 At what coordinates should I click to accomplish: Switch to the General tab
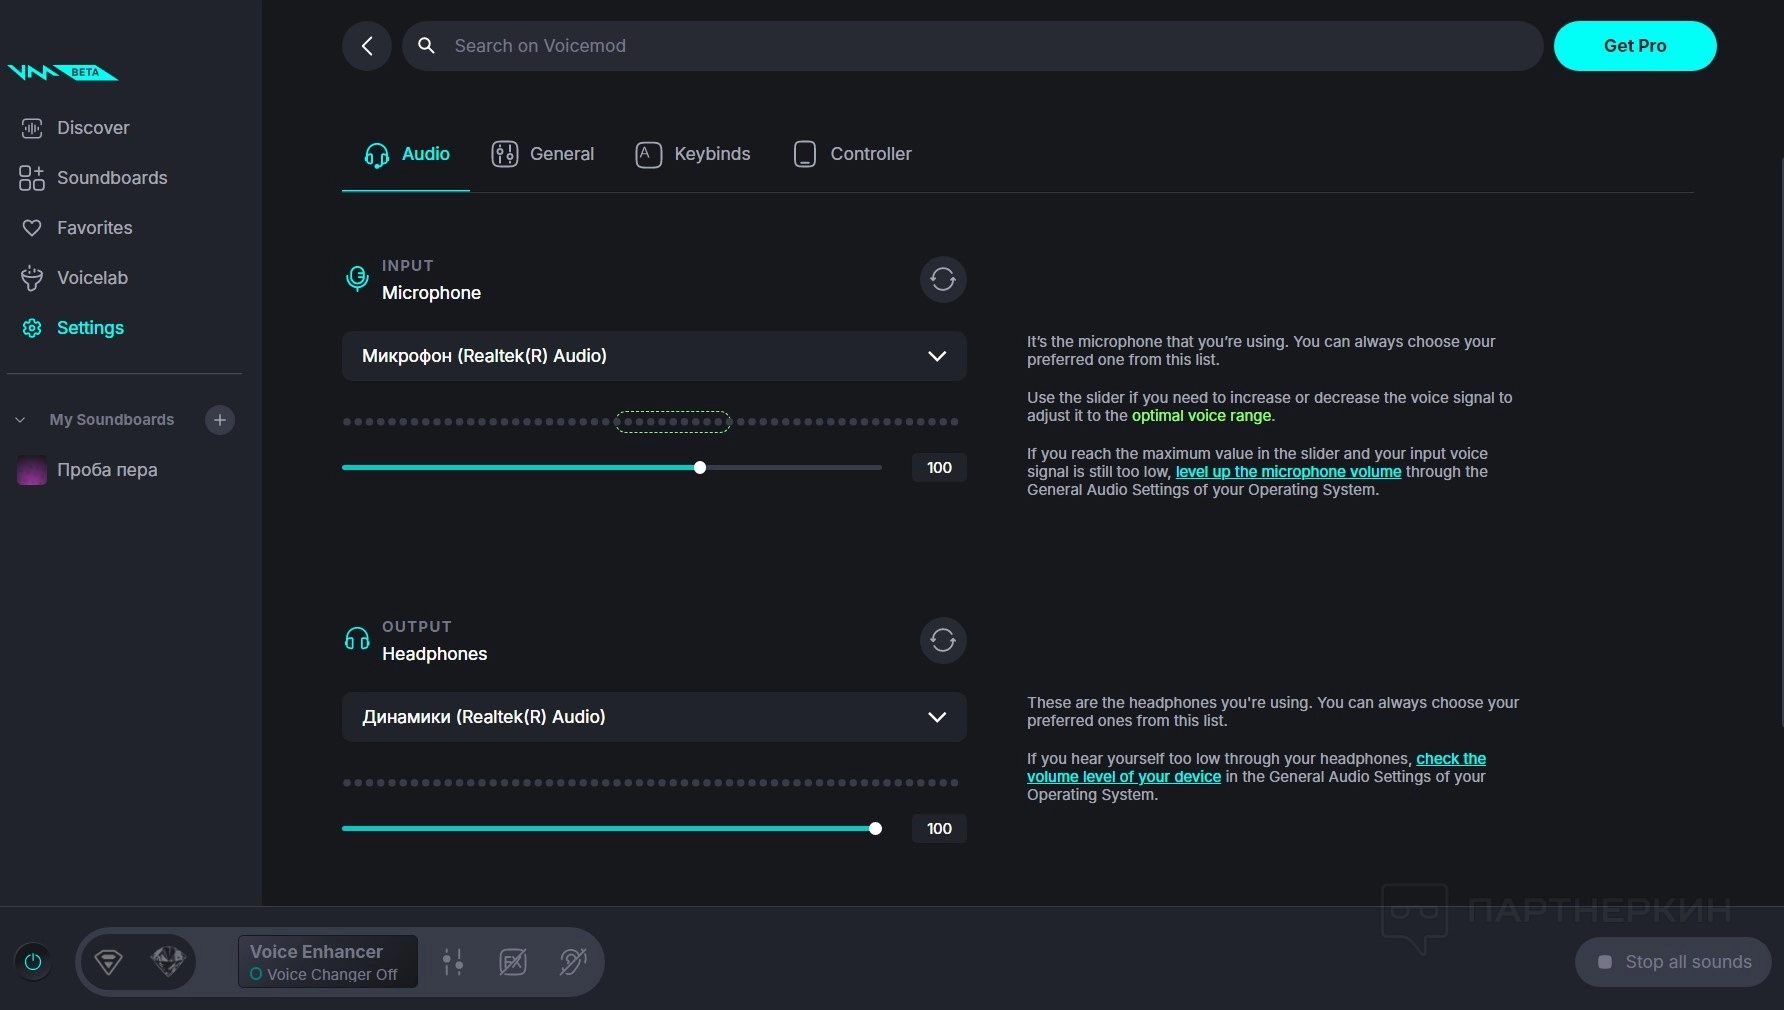(x=543, y=154)
